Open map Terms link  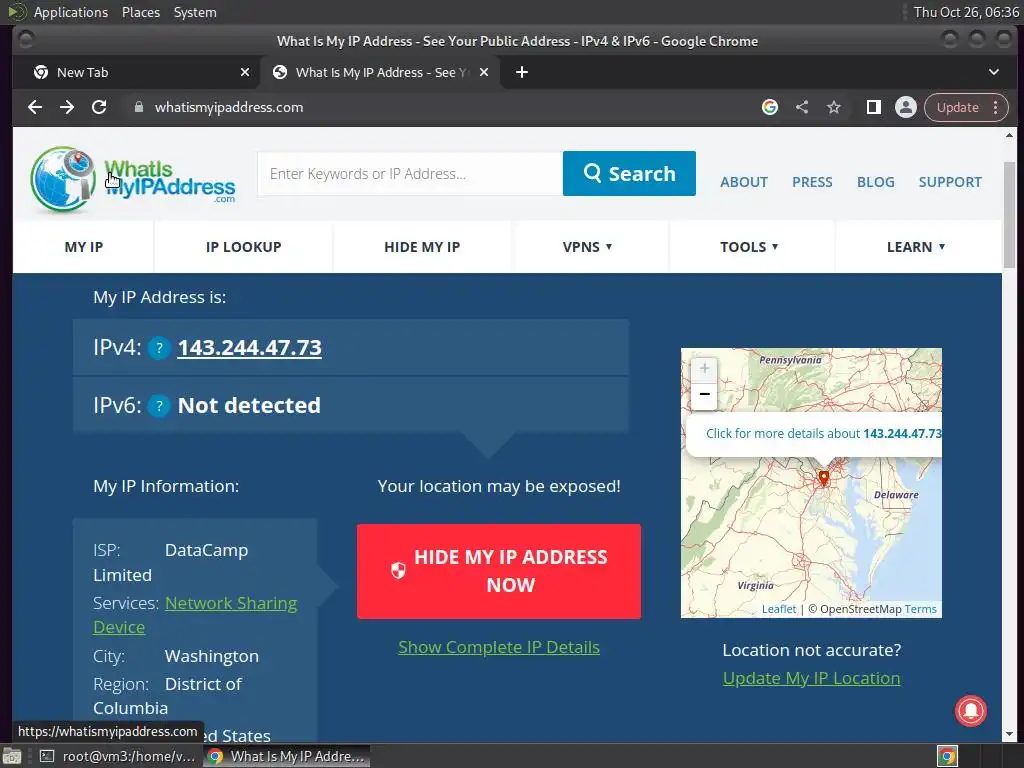pos(920,609)
